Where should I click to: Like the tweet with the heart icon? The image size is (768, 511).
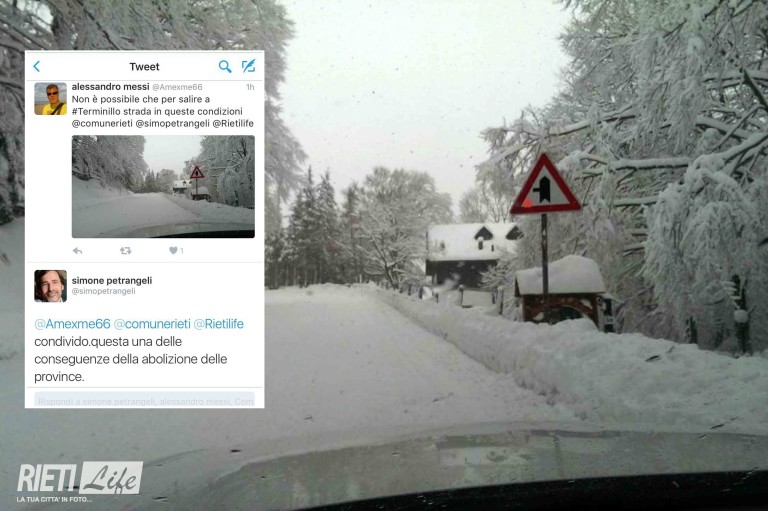click(173, 250)
